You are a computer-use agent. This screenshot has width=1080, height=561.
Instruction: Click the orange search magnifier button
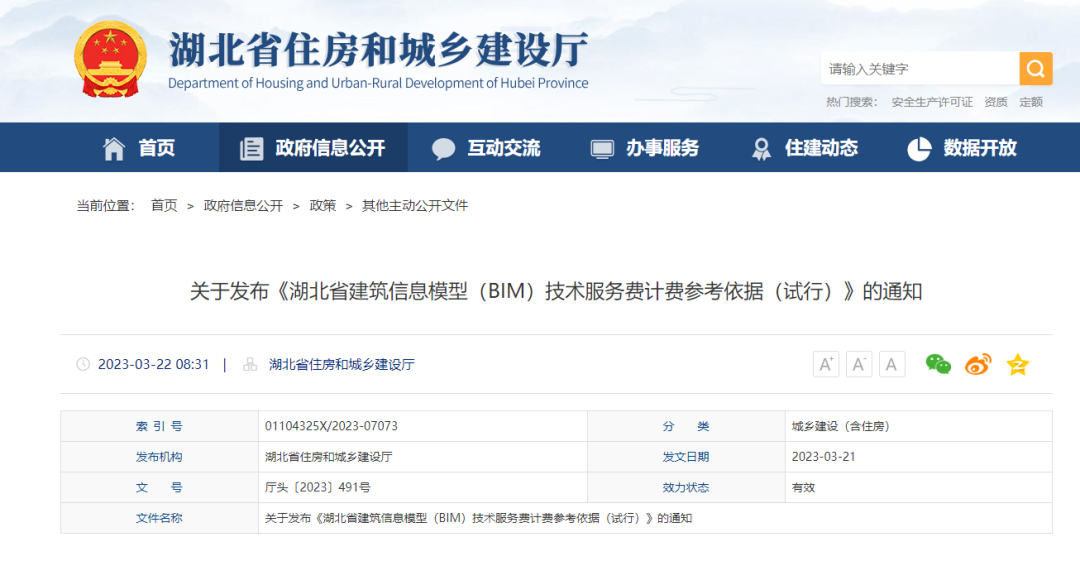[1035, 69]
